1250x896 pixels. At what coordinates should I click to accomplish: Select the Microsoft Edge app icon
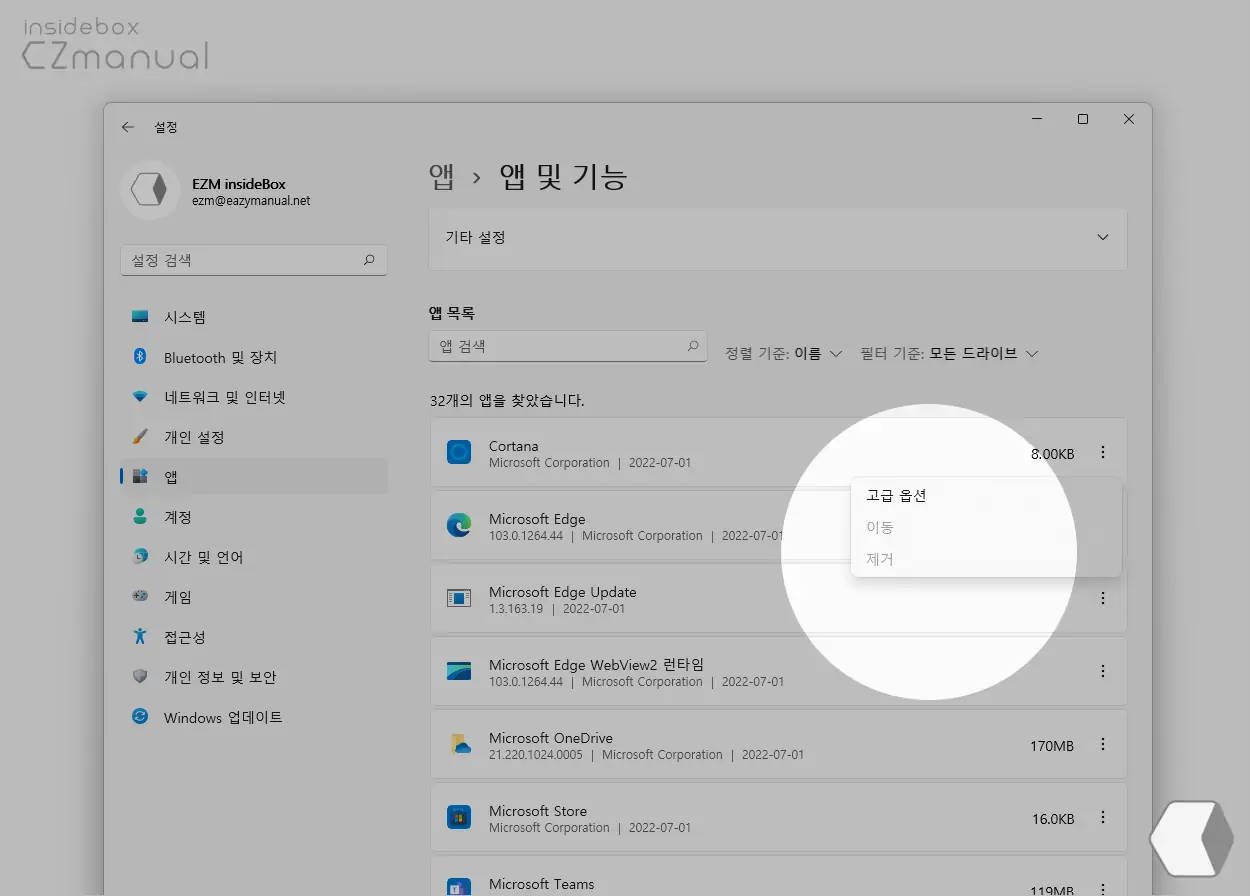pyautogui.click(x=458, y=526)
